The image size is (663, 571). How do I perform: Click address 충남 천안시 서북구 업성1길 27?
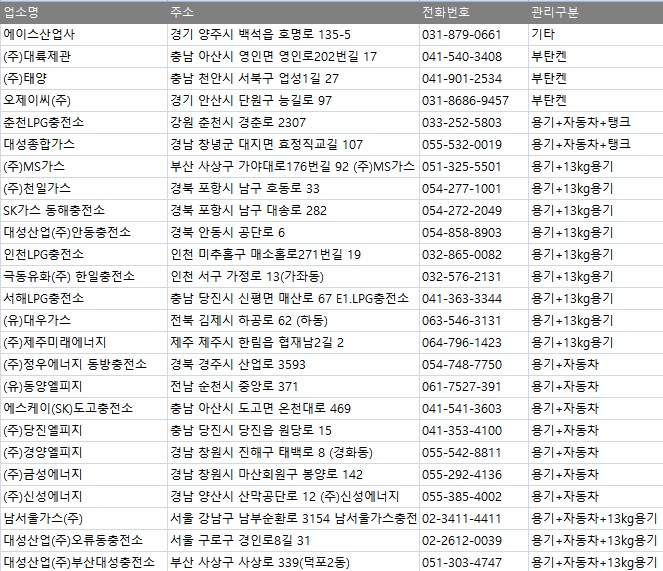(255, 79)
